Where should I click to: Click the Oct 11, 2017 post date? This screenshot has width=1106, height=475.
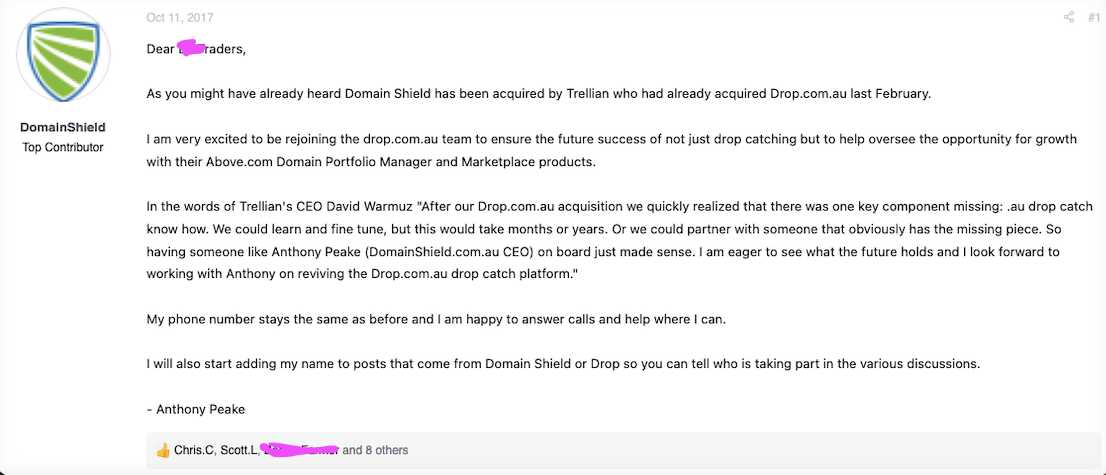(x=180, y=17)
